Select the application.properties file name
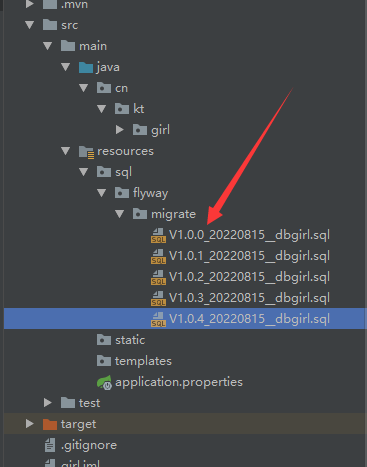 point(179,382)
